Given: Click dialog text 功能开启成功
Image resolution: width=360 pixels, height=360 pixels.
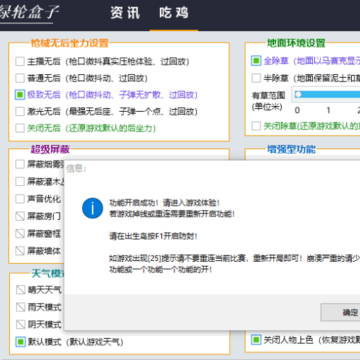Looking at the screenshot, I should pos(131,203).
